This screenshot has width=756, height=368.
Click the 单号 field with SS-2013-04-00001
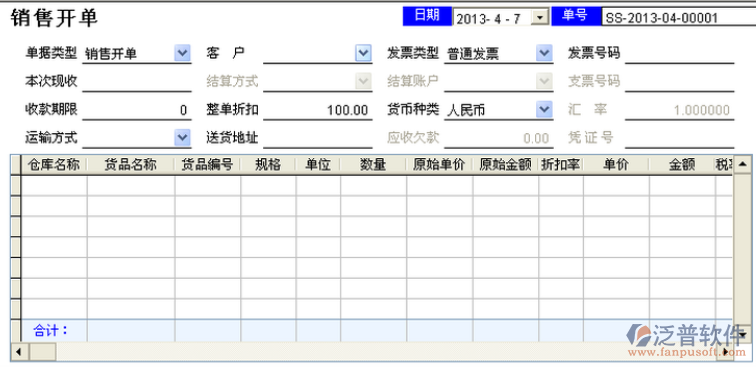678,17
